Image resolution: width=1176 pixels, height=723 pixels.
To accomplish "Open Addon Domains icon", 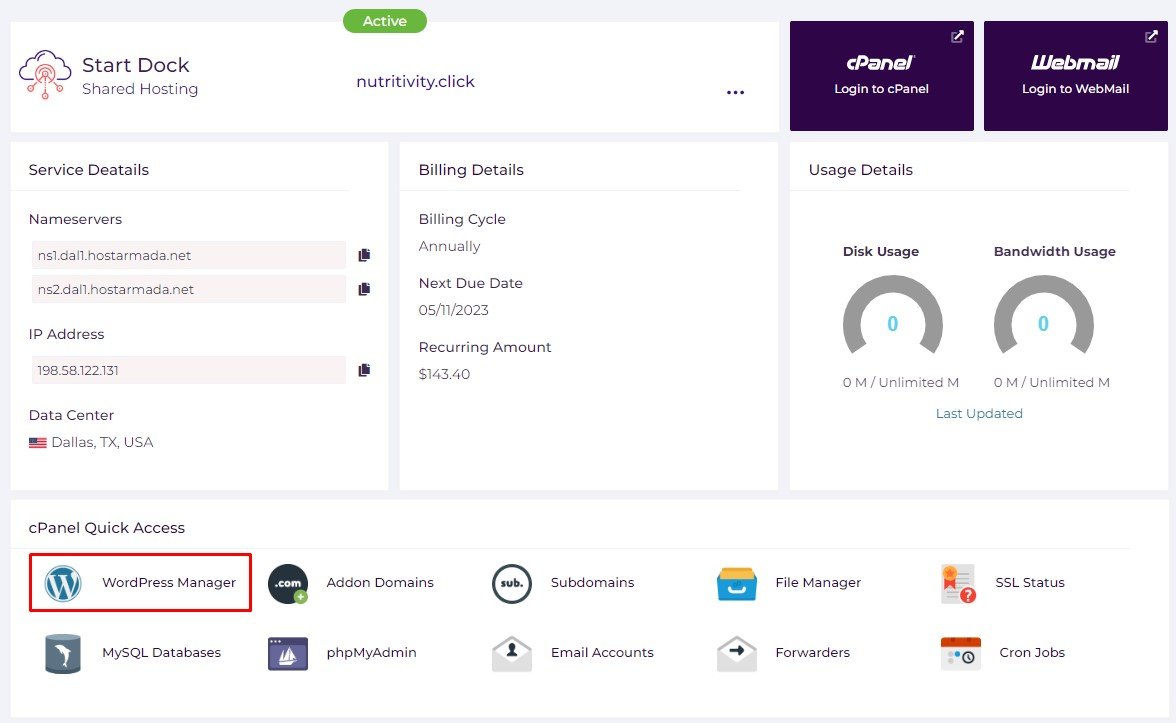I will (x=287, y=583).
